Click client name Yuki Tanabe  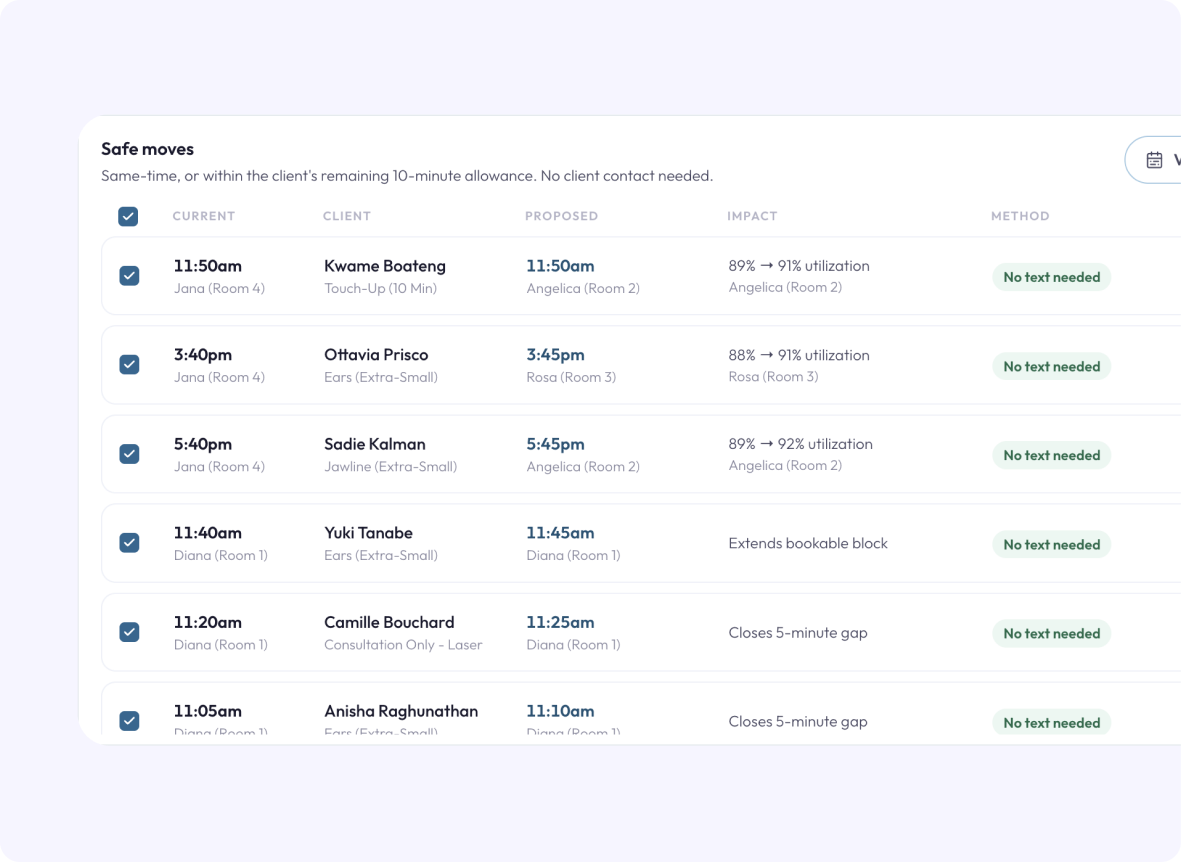coord(368,533)
